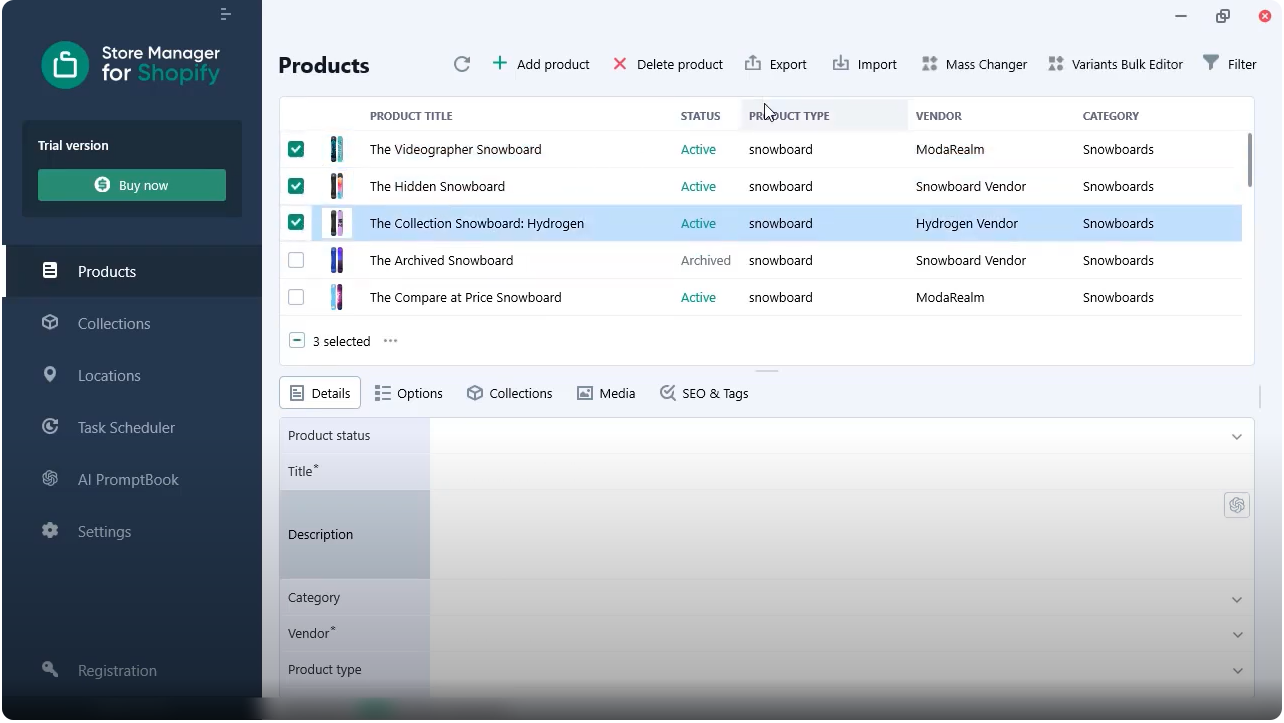The image size is (1284, 723).
Task: Expand the Product type dropdown arrow
Action: coord(1237,670)
